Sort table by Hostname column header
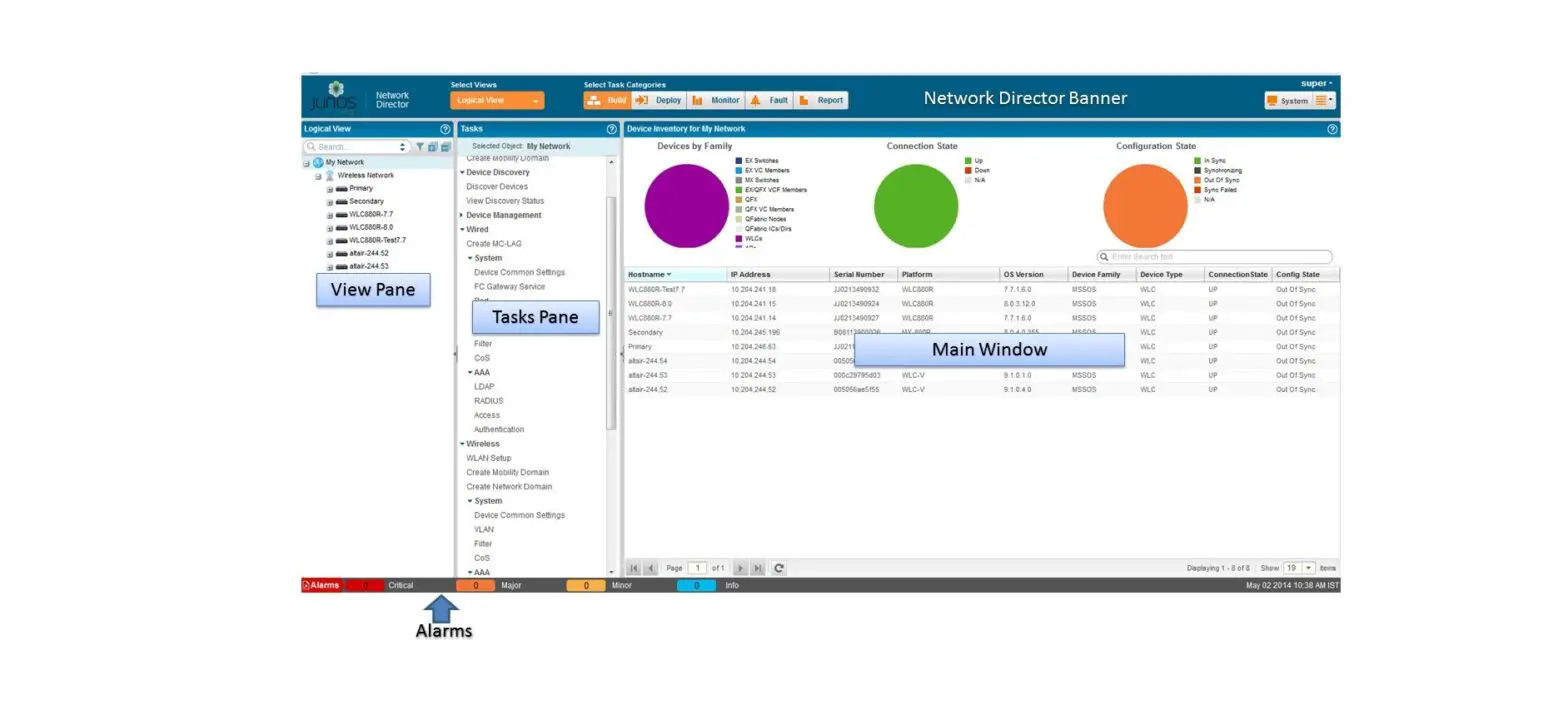 click(x=675, y=274)
